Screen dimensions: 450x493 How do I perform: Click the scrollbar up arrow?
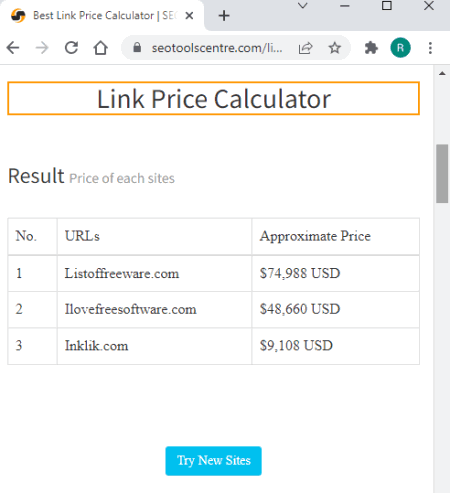click(442, 73)
